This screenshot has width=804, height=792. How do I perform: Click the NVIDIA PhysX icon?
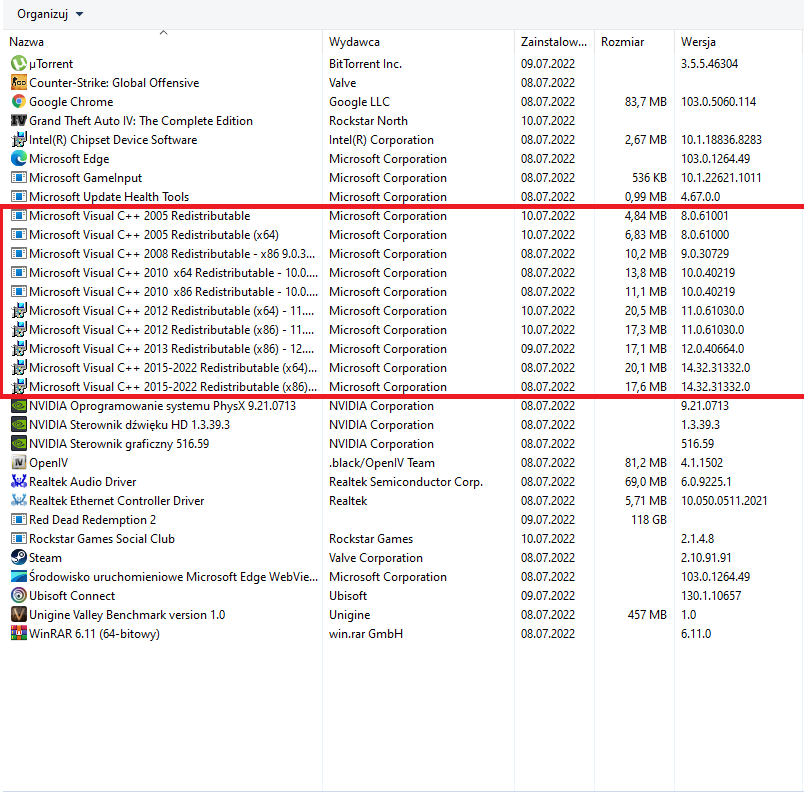coord(19,405)
